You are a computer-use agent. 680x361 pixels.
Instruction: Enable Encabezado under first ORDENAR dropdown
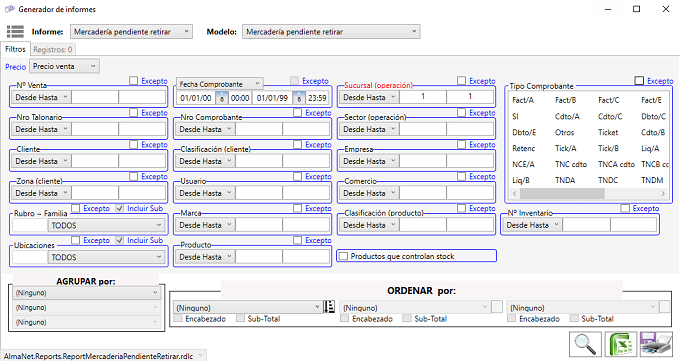[x=178, y=318]
